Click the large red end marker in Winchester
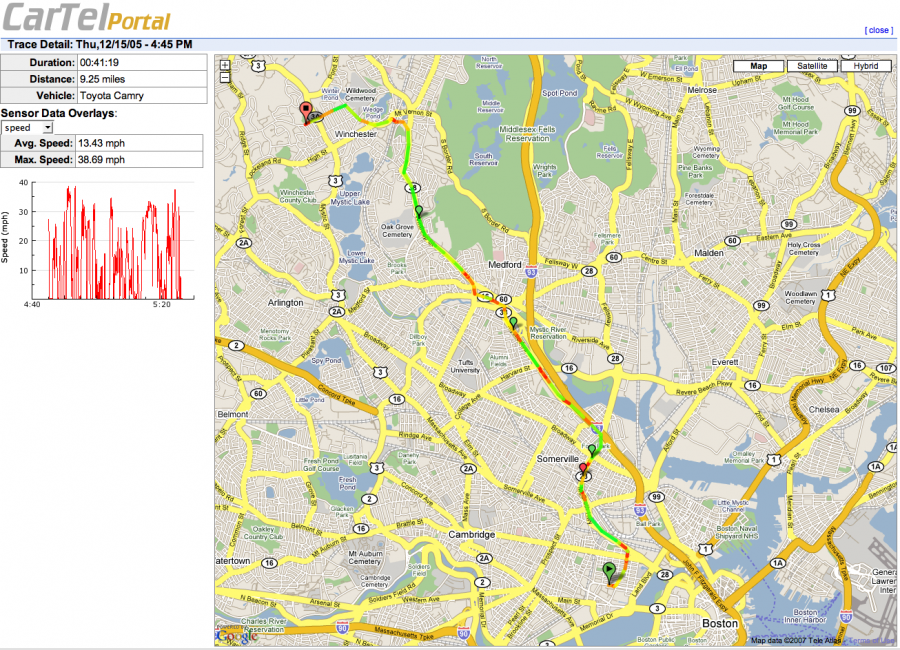The image size is (900, 650). point(307,112)
